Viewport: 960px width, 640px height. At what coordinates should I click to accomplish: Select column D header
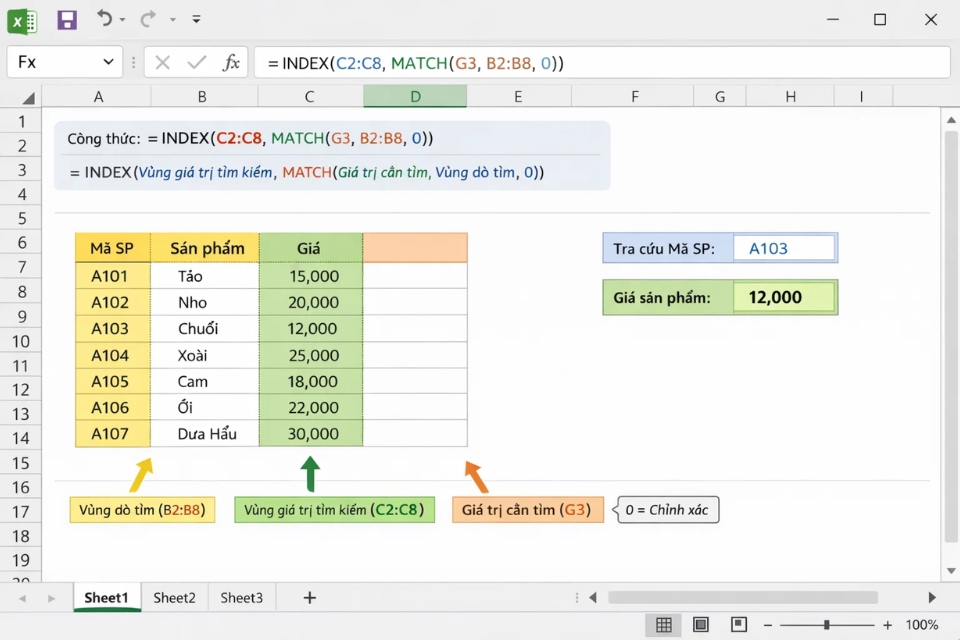[414, 97]
